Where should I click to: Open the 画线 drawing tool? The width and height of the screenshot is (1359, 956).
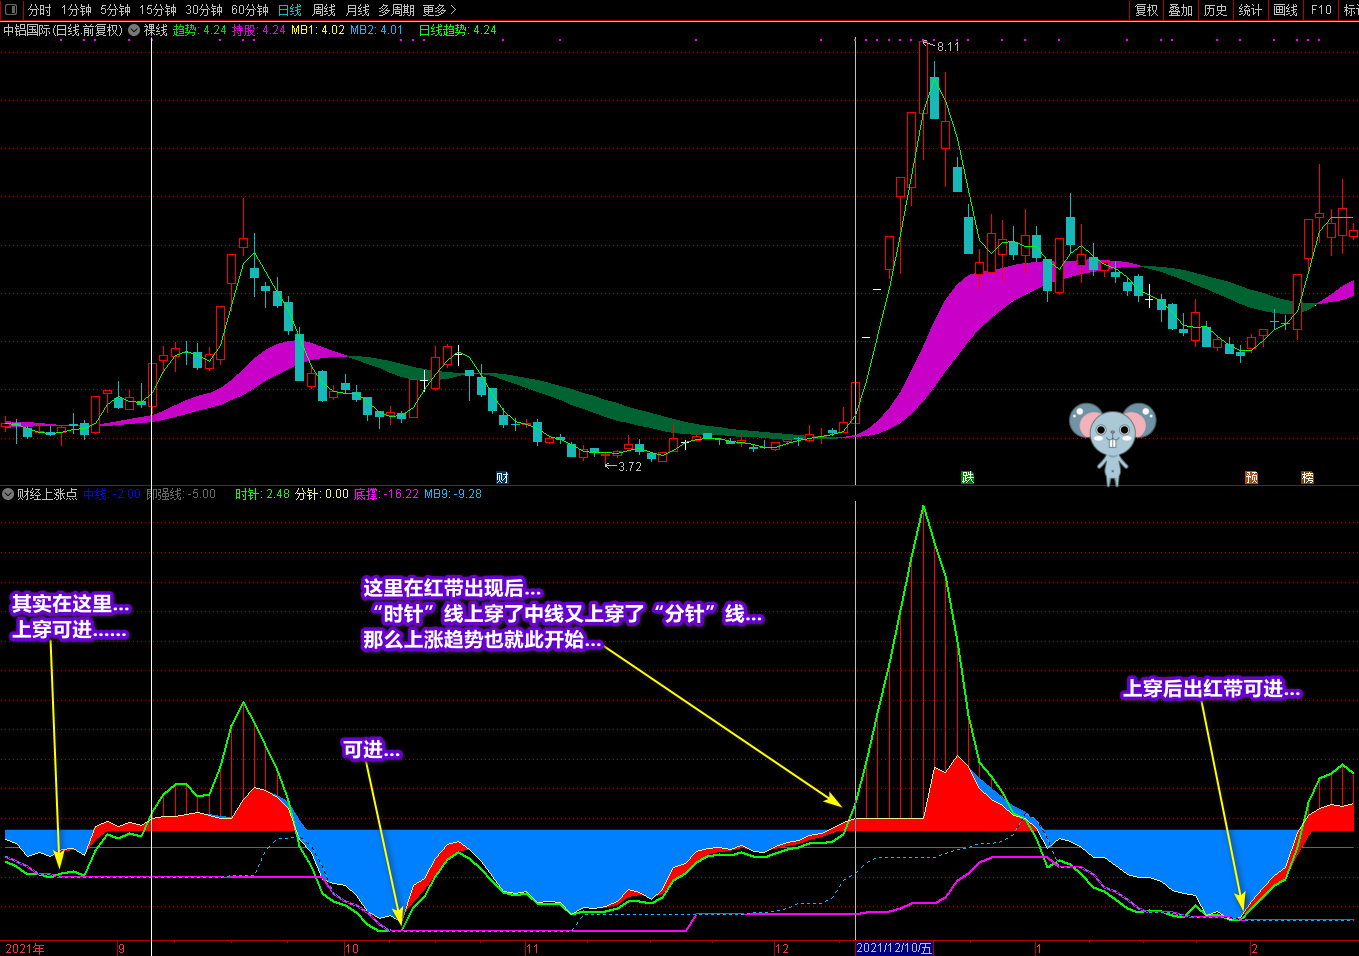pos(1285,10)
